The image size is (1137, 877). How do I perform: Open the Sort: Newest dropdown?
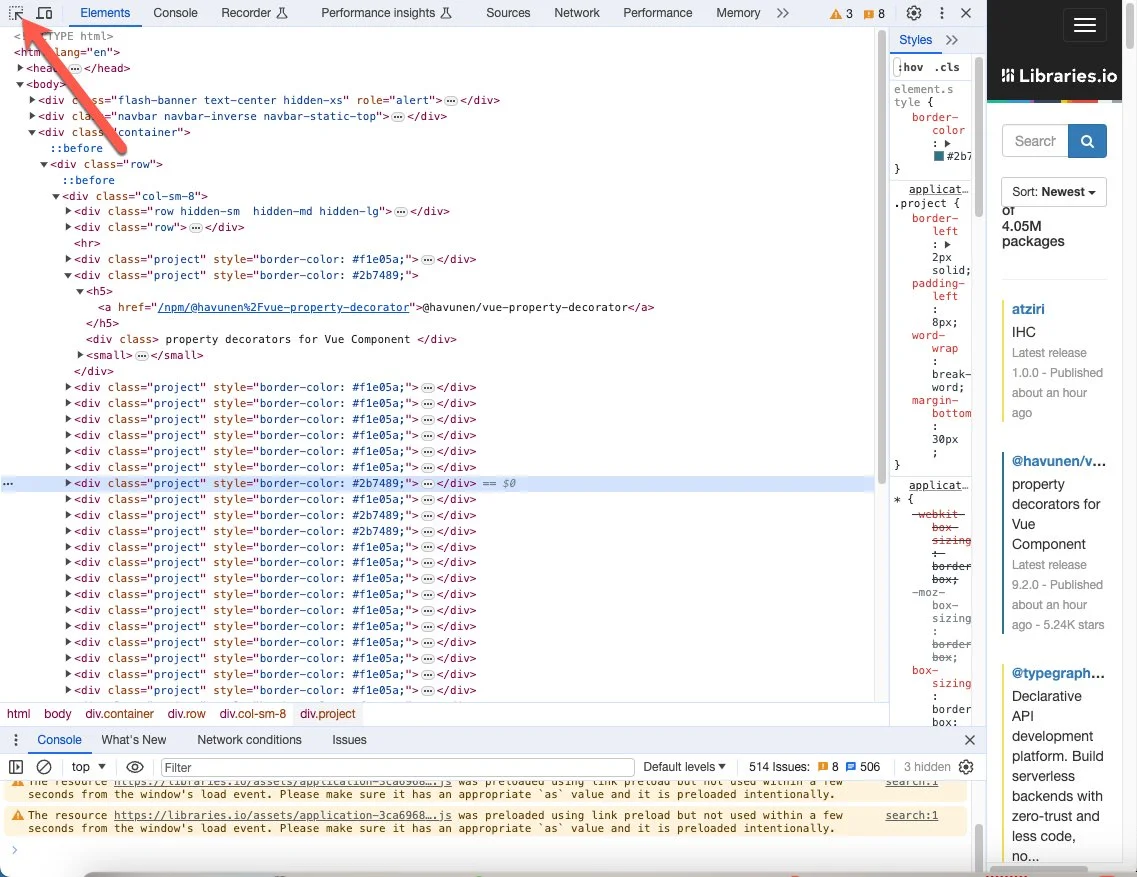click(x=1053, y=191)
